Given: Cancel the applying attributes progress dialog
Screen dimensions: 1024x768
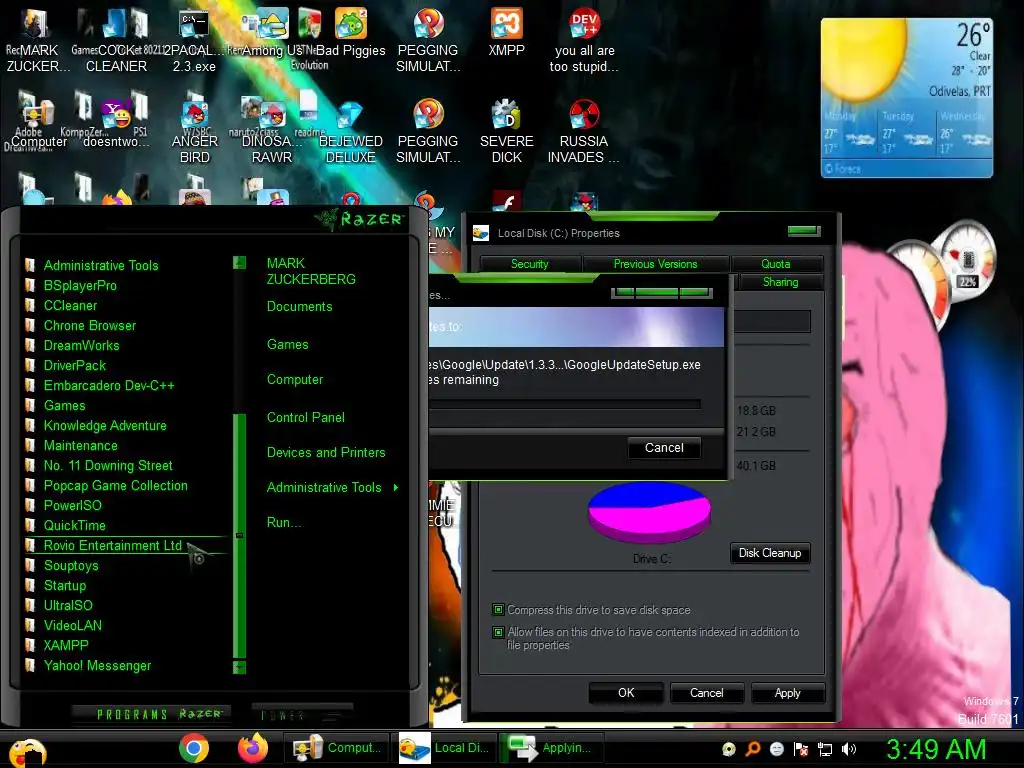Looking at the screenshot, I should (664, 448).
